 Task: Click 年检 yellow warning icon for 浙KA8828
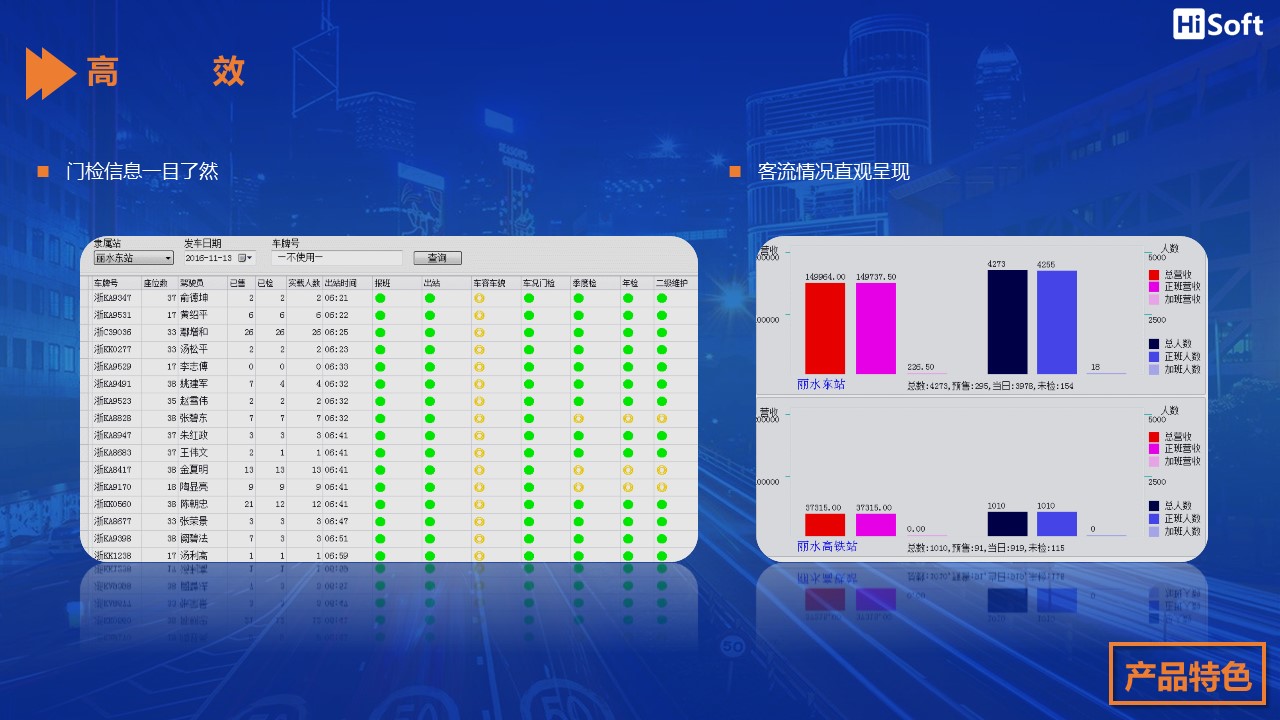coord(628,418)
